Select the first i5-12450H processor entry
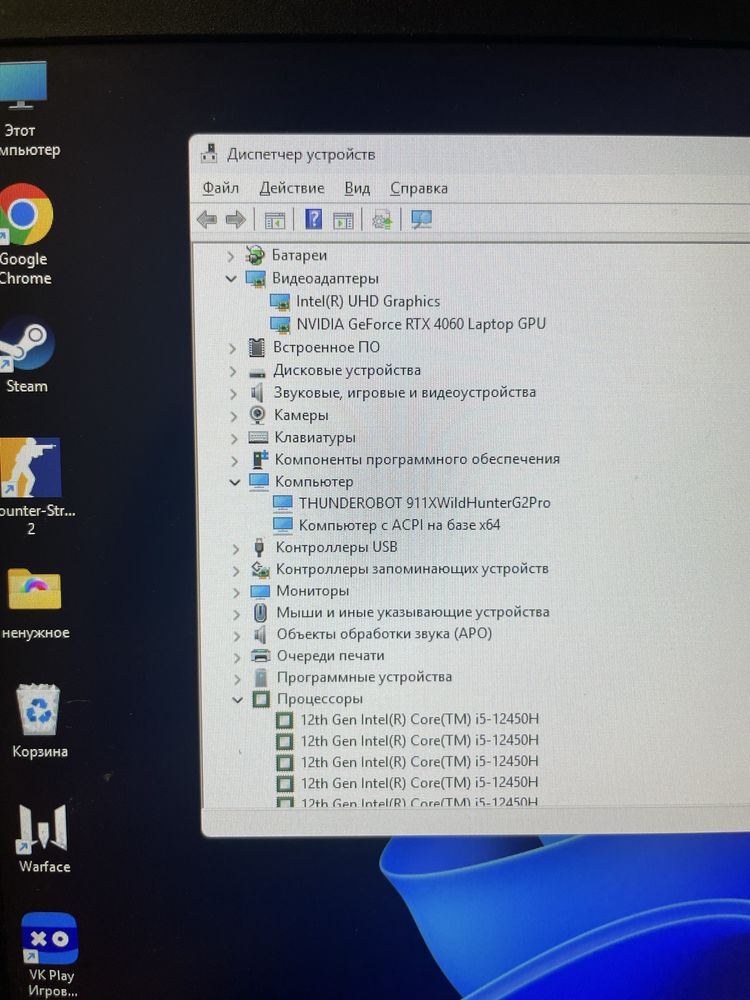 point(420,719)
